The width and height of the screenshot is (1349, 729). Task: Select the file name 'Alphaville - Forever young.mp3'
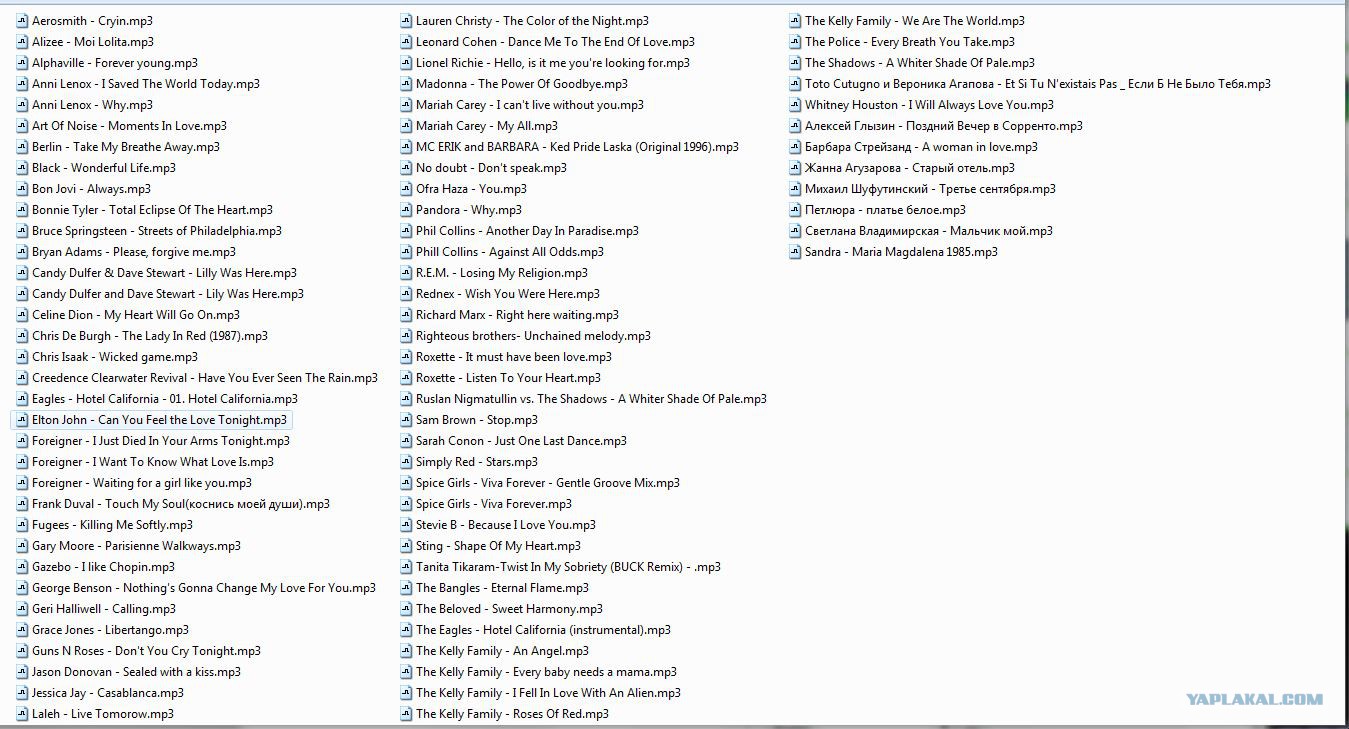[115, 63]
